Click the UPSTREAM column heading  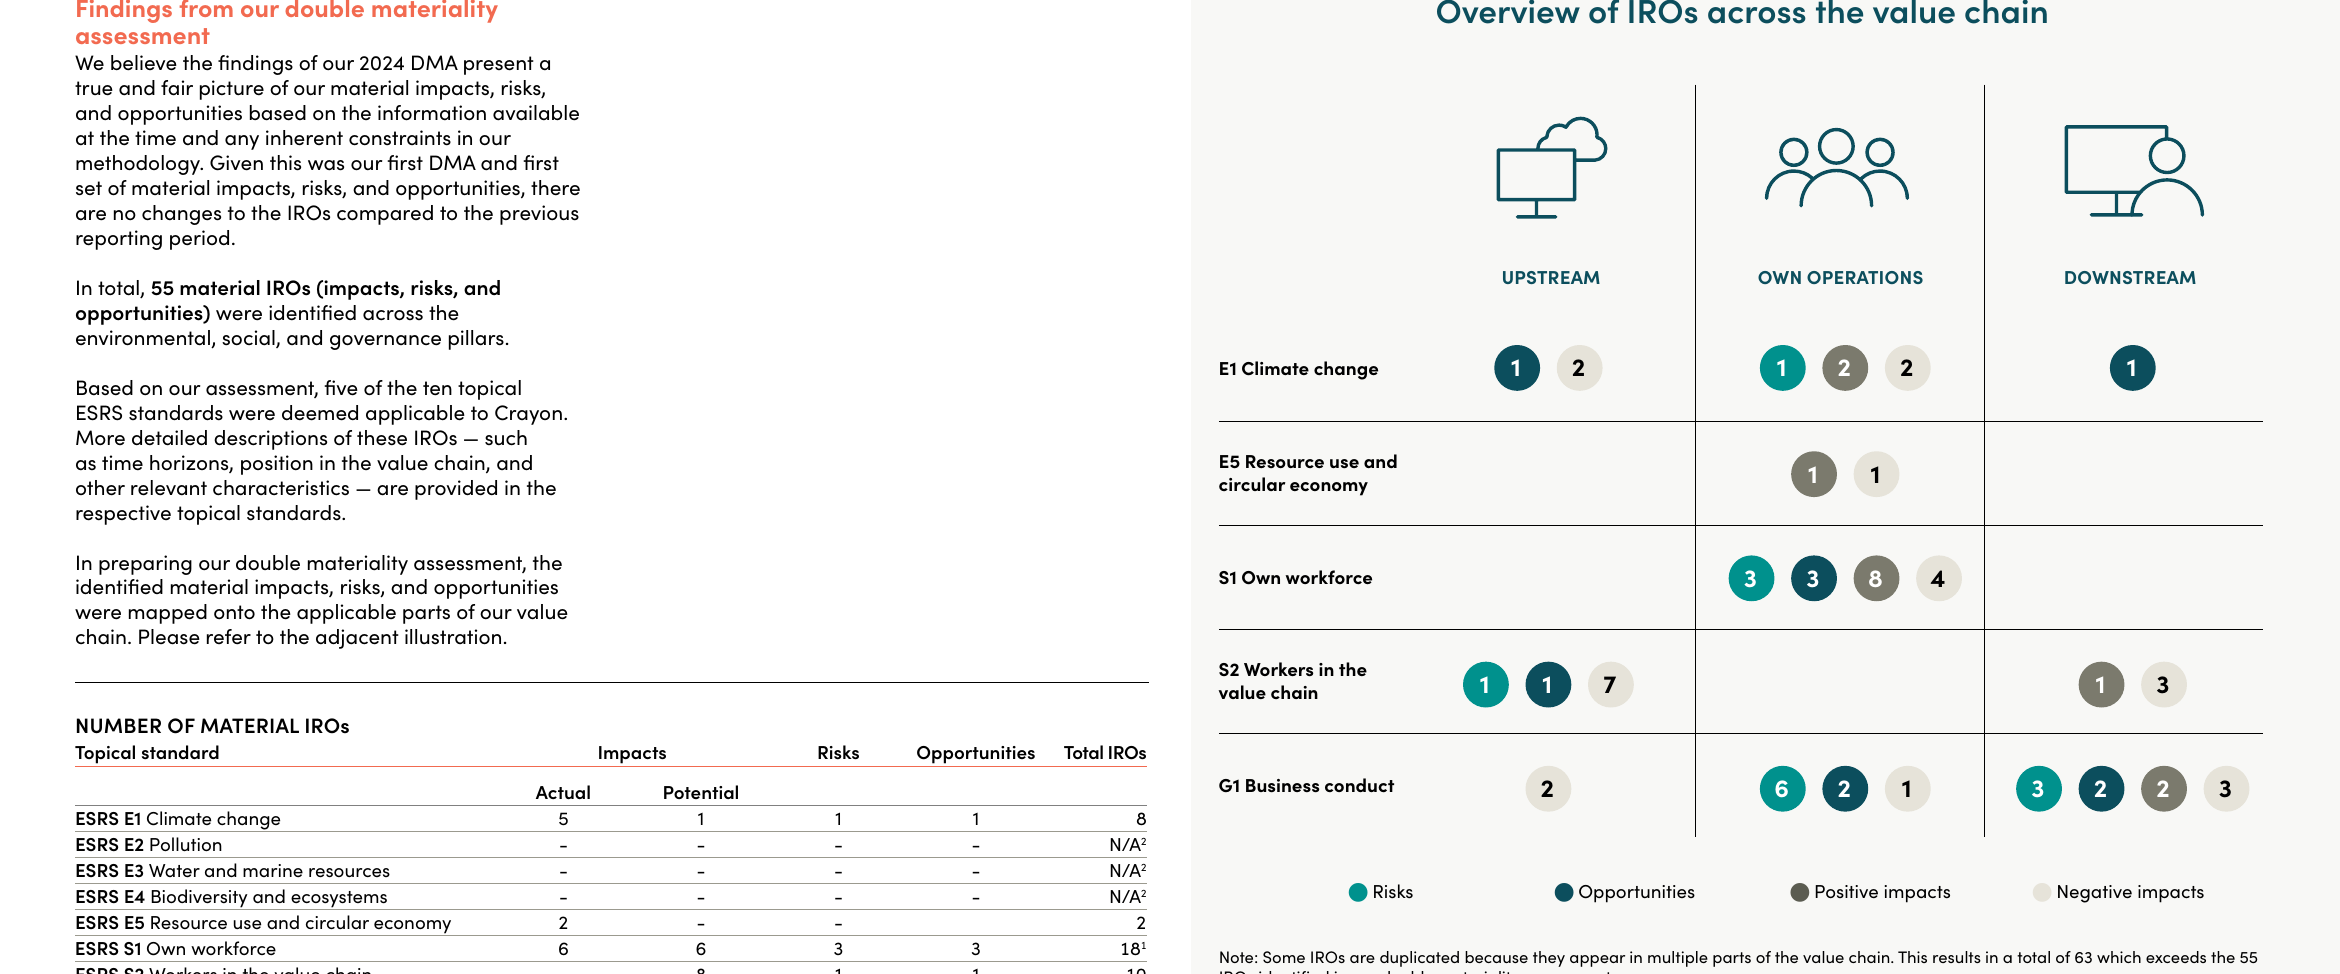click(x=1551, y=278)
